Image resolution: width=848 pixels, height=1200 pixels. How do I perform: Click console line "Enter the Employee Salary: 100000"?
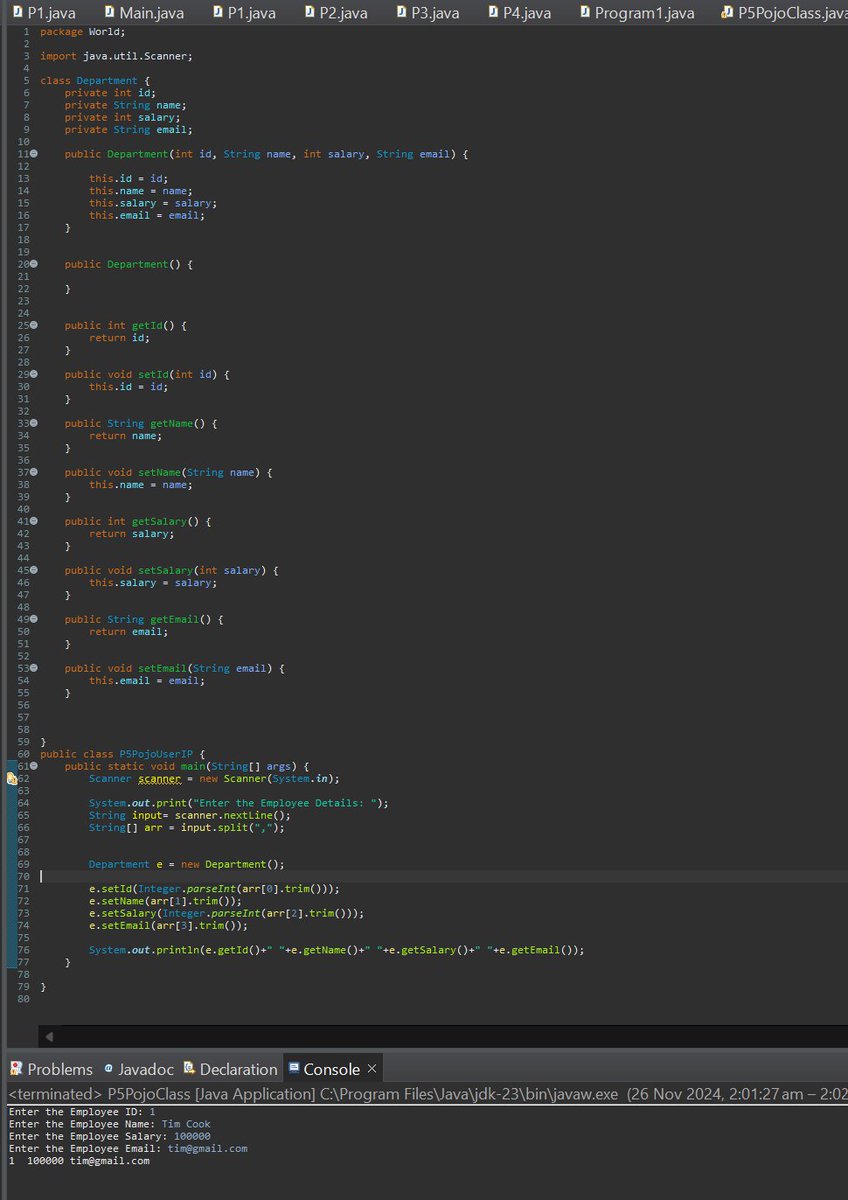tap(109, 1136)
